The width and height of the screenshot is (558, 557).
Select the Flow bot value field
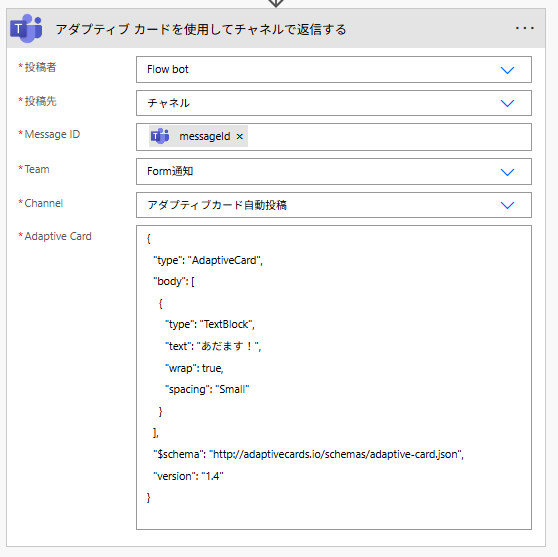(334, 69)
